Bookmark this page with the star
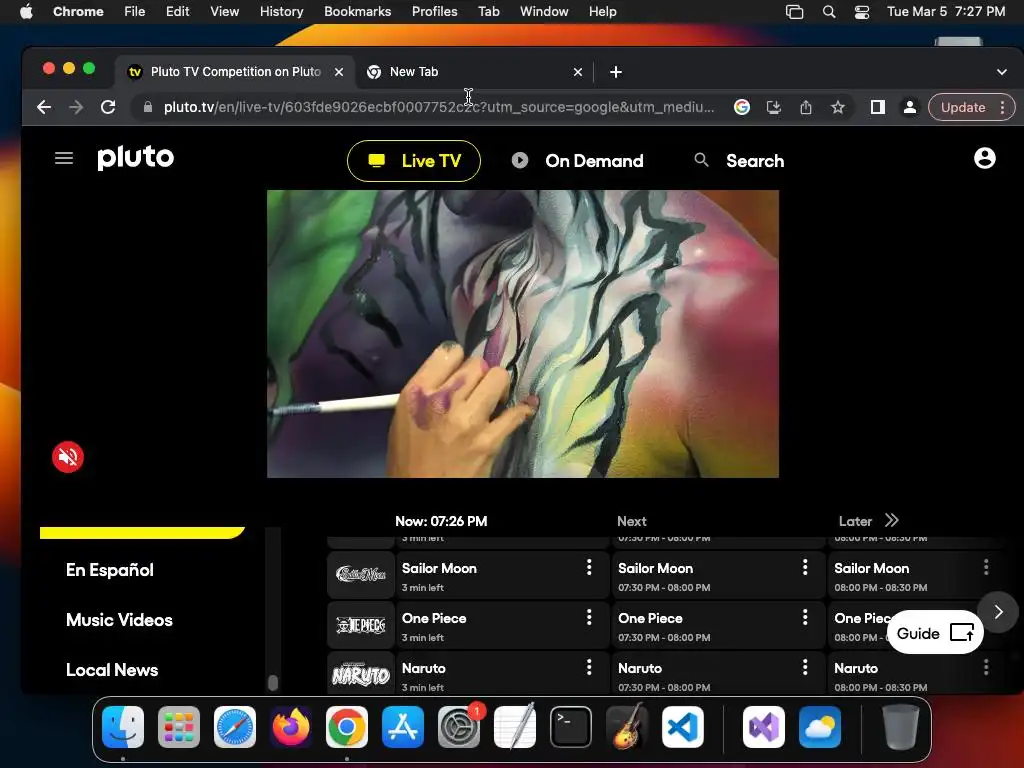Screen dimensions: 1024x768 point(838,107)
